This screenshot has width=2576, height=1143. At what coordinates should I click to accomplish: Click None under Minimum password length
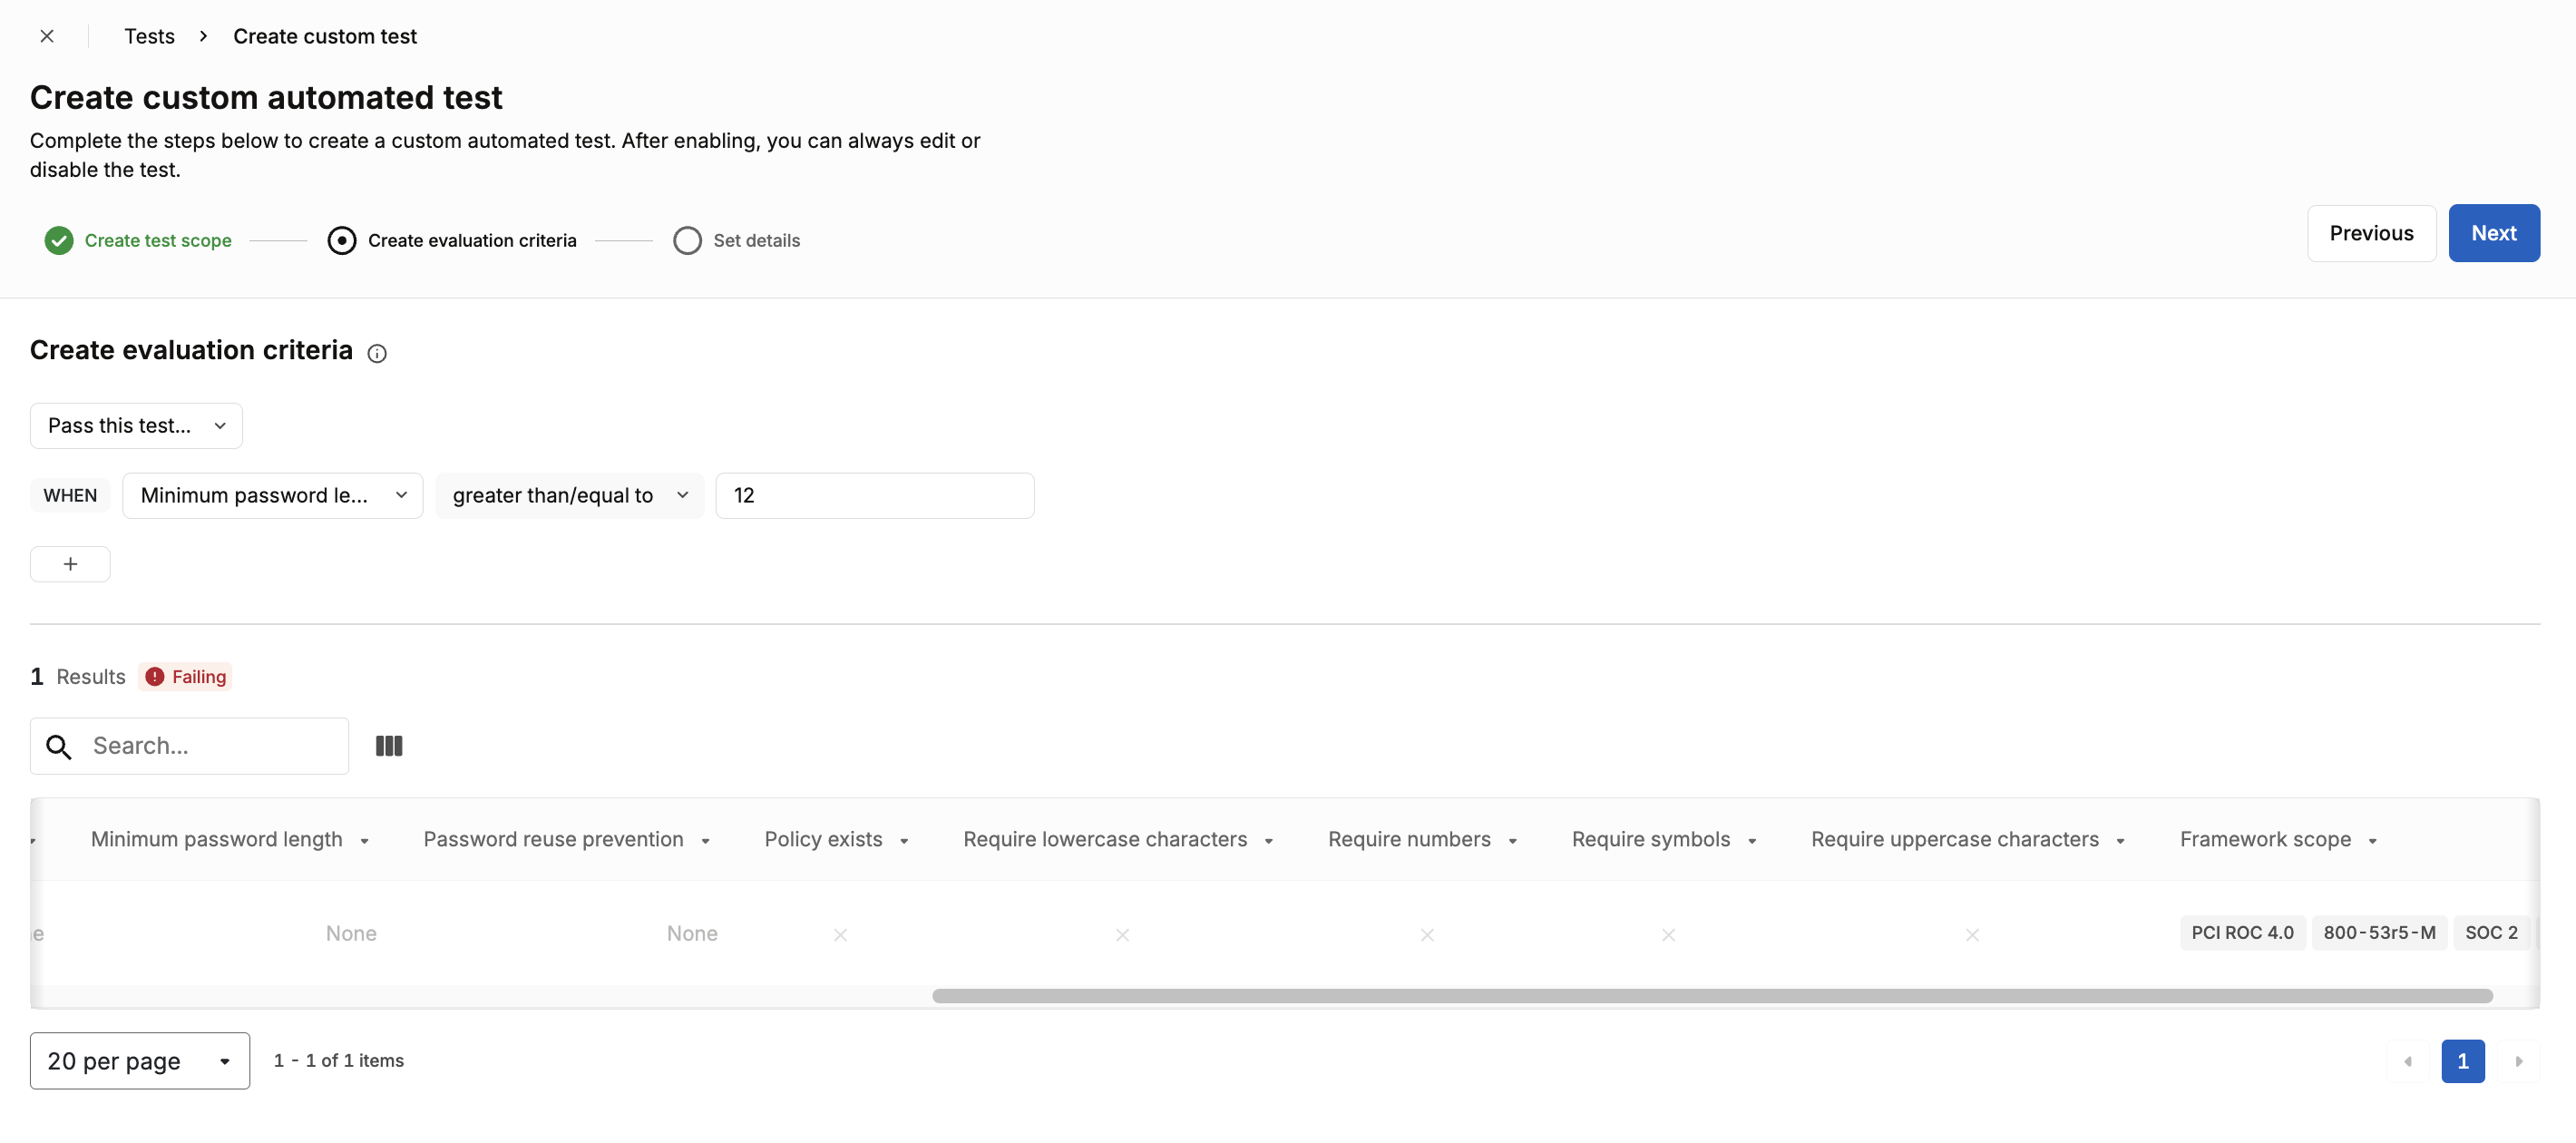tap(351, 934)
